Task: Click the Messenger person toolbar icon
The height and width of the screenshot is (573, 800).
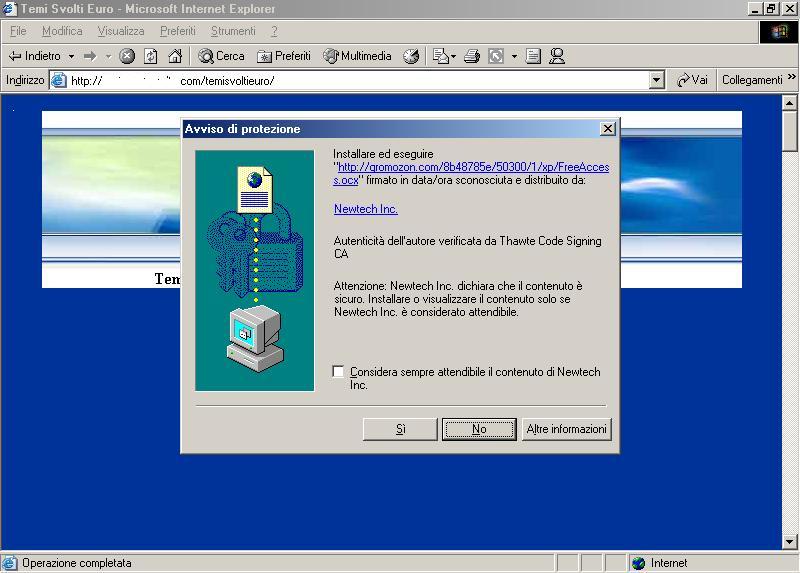Action: pyautogui.click(x=557, y=56)
